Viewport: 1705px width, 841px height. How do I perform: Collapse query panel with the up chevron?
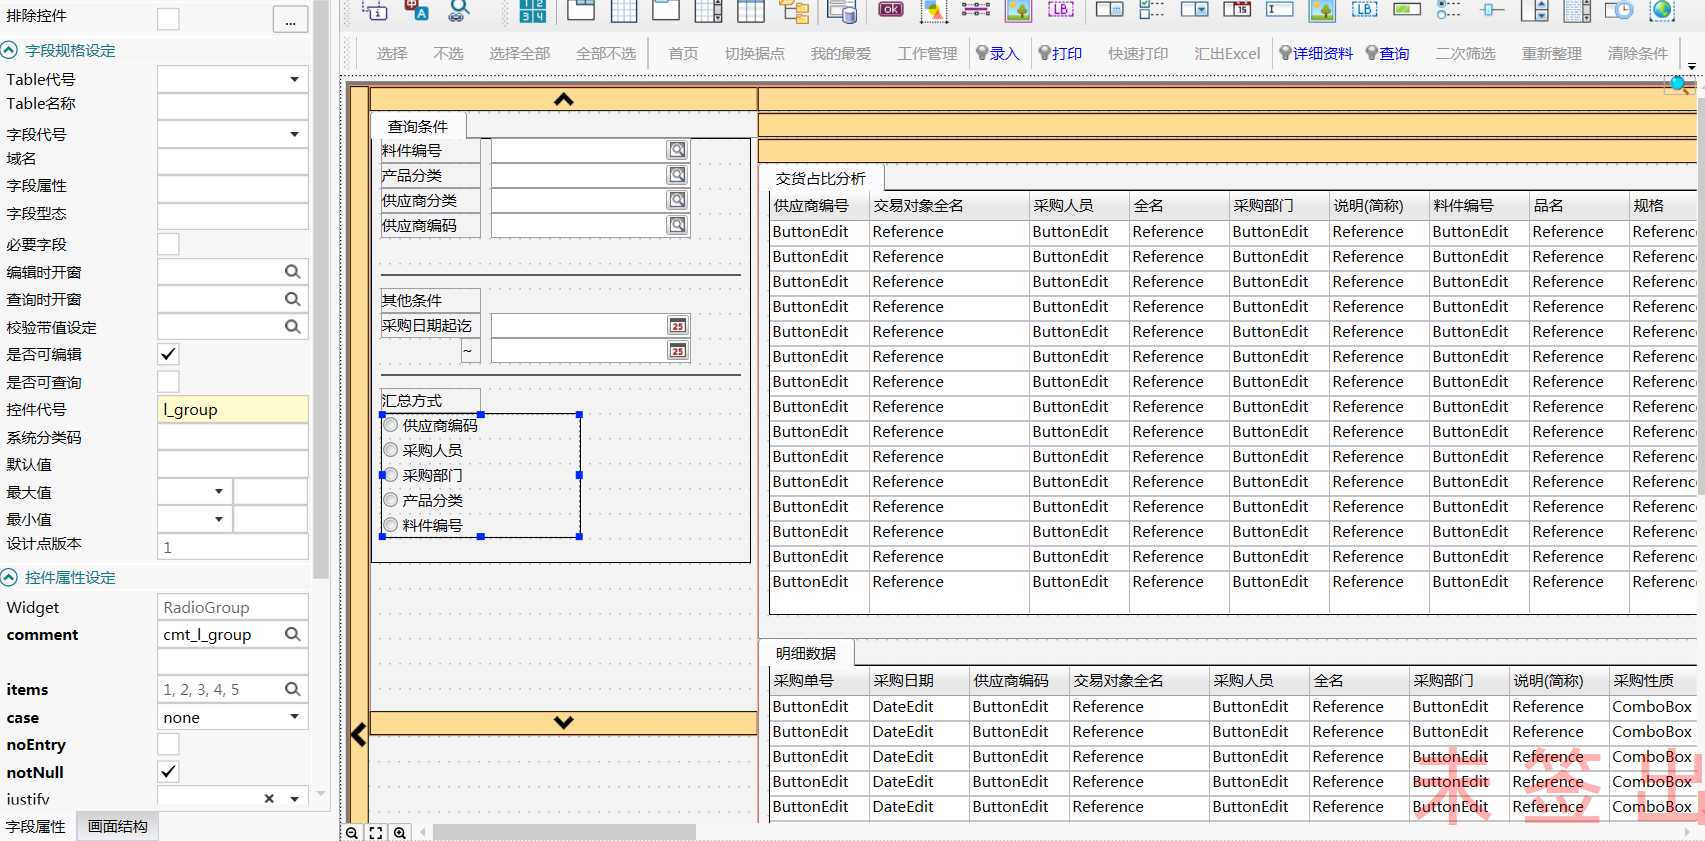pyautogui.click(x=564, y=99)
